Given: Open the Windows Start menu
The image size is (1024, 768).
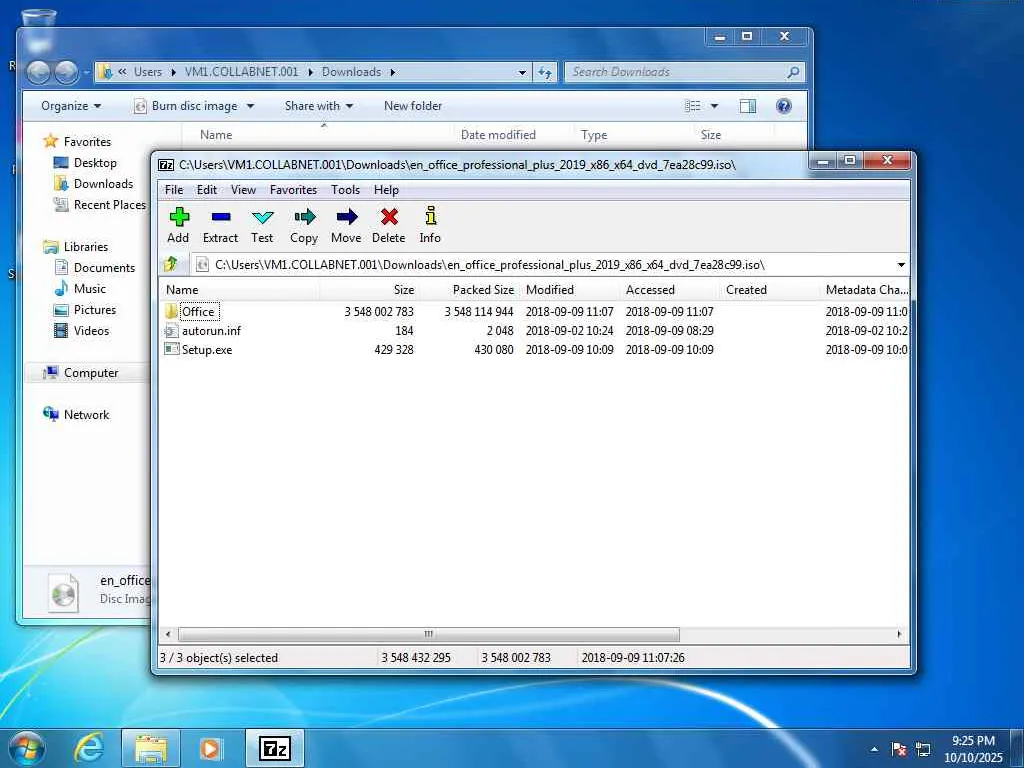Looking at the screenshot, I should (x=27, y=748).
